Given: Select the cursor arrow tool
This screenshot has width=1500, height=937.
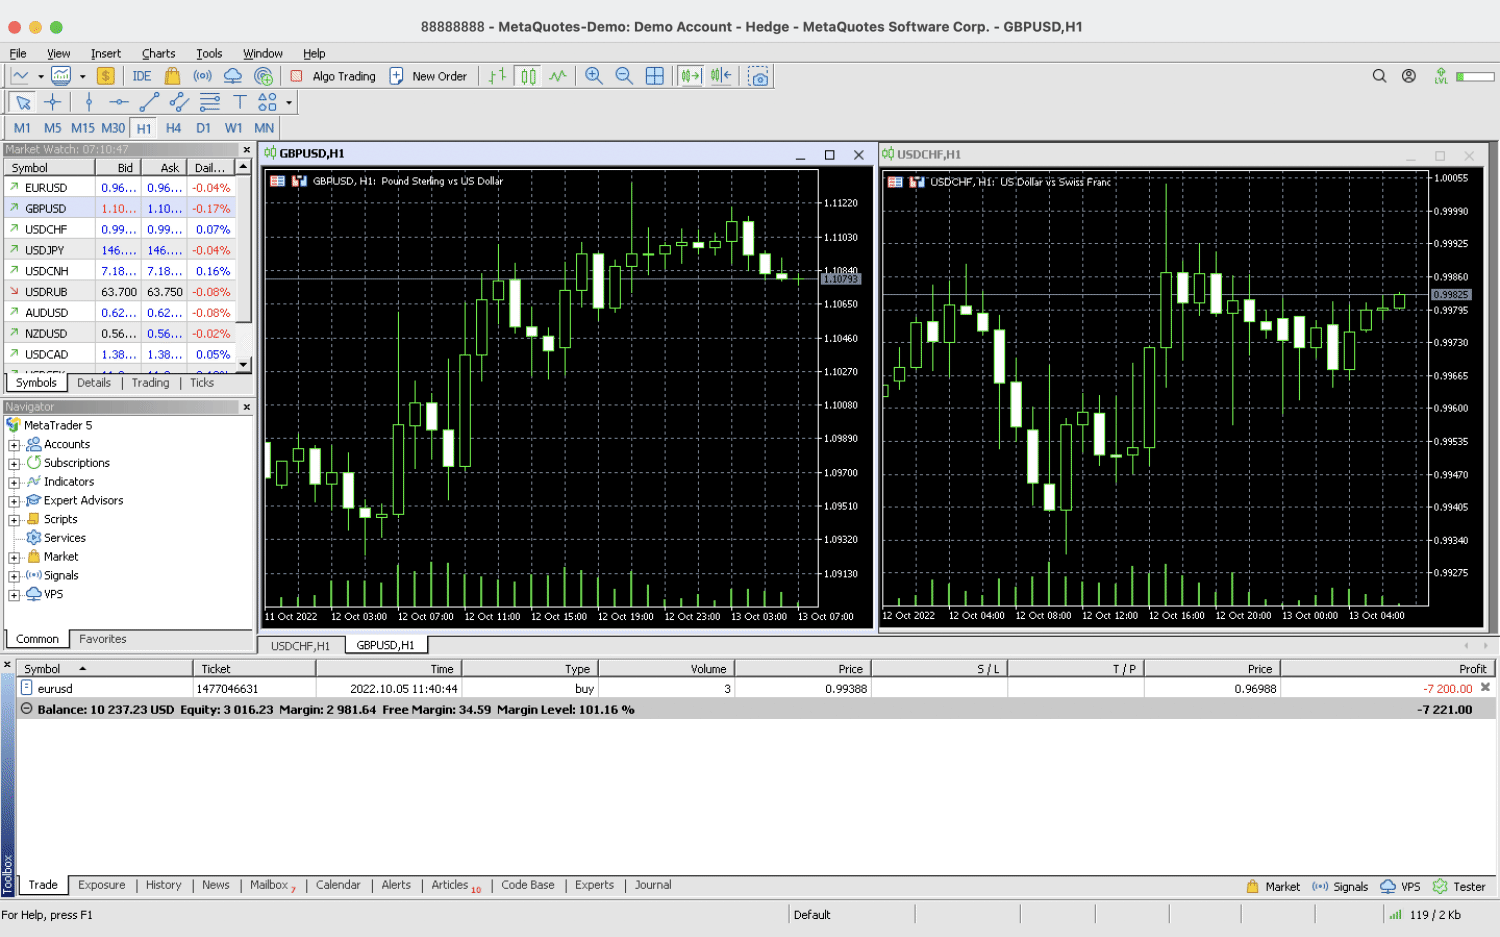Looking at the screenshot, I should [22, 102].
